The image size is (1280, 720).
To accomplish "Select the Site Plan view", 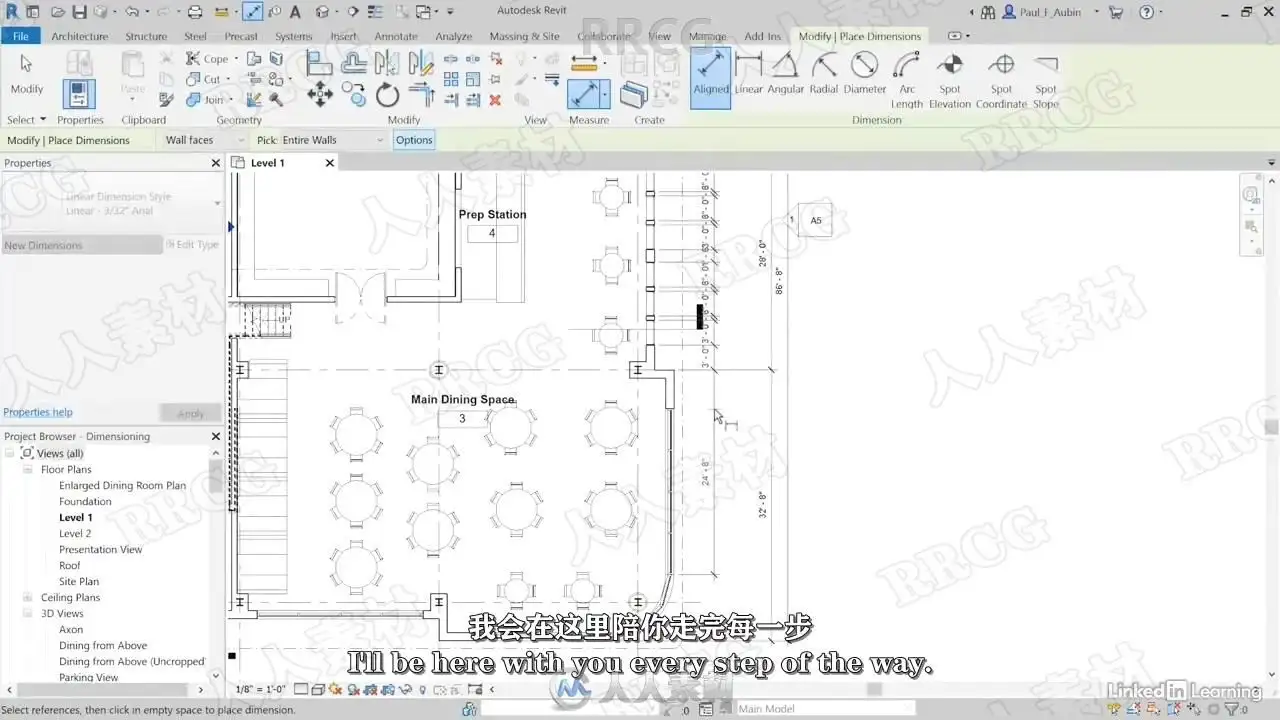I will pyautogui.click(x=79, y=581).
